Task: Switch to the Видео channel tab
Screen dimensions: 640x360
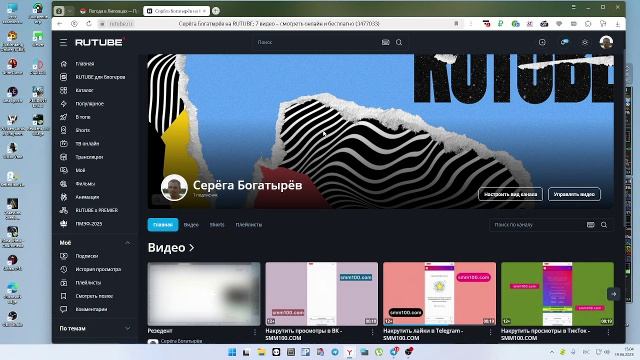Action: point(191,224)
